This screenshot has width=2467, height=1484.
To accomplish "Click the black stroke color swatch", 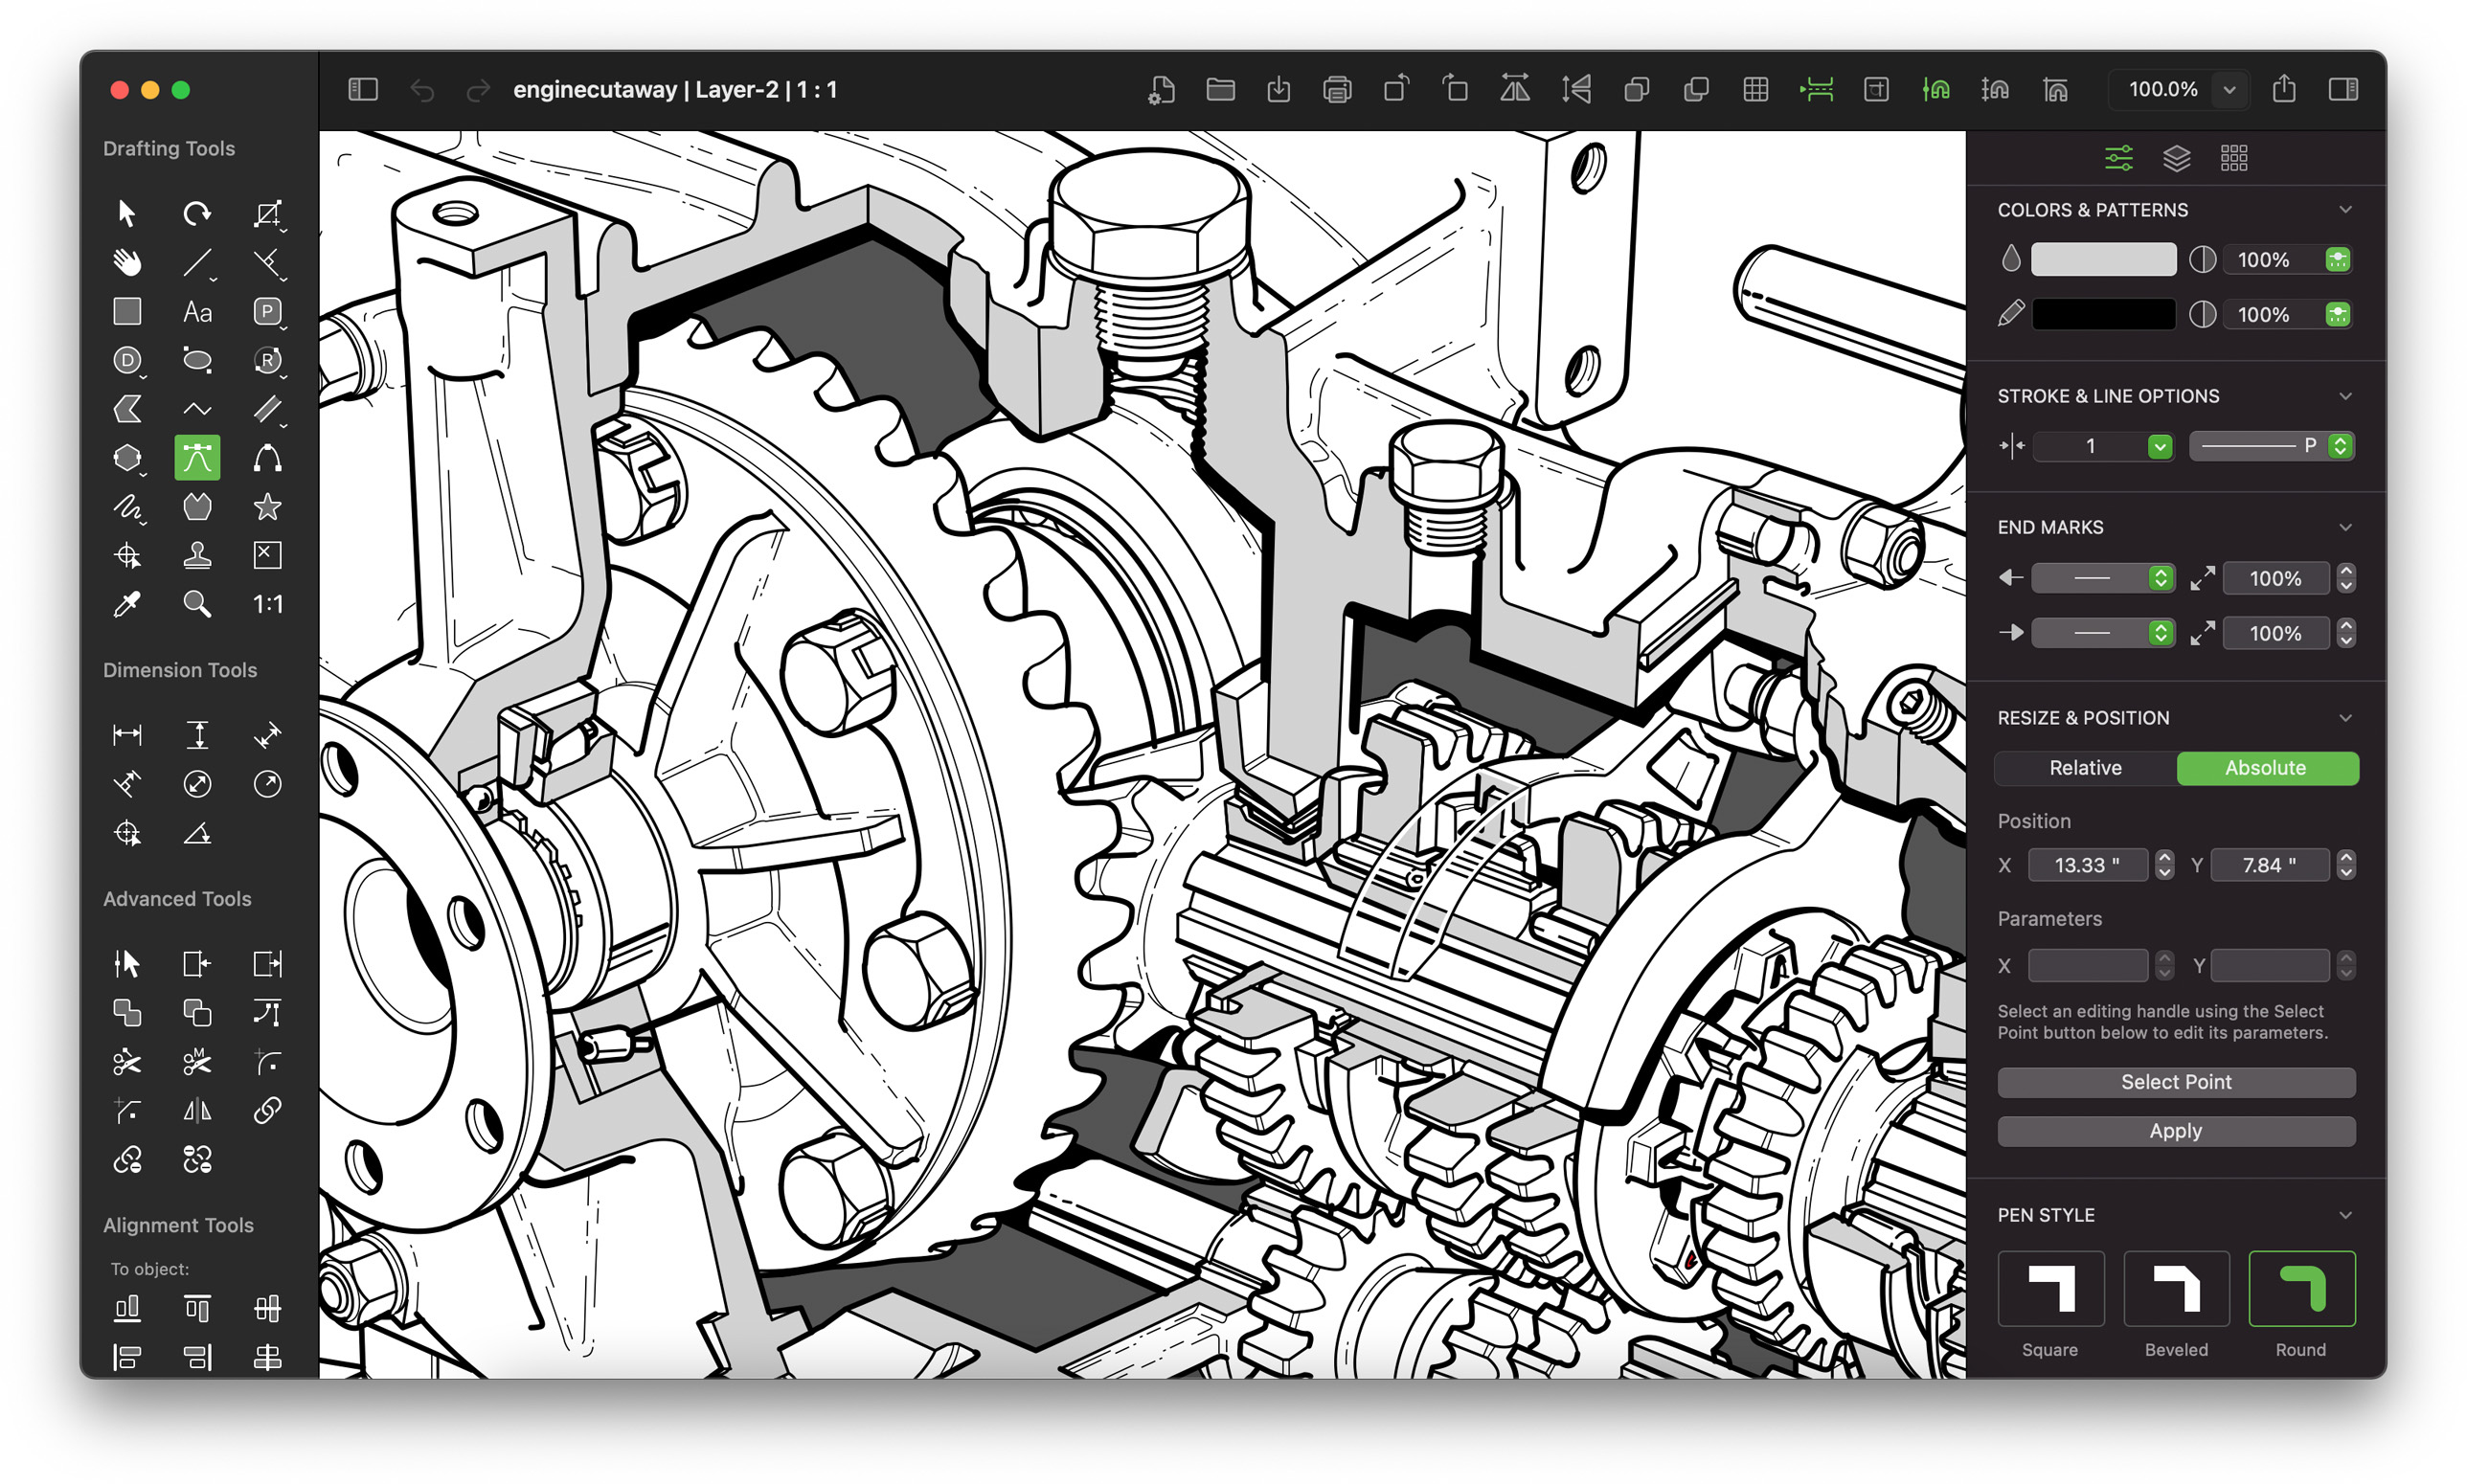I will tap(2104, 314).
